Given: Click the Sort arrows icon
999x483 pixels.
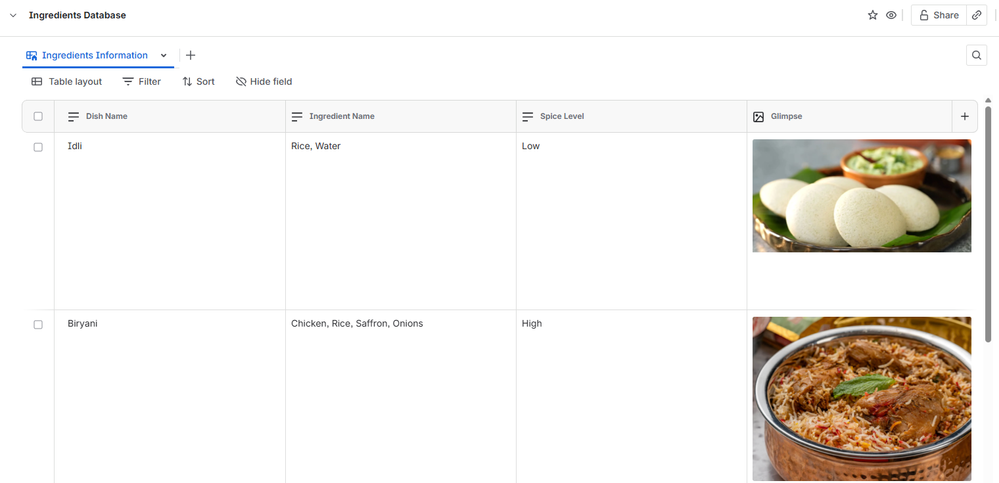Looking at the screenshot, I should click(187, 82).
